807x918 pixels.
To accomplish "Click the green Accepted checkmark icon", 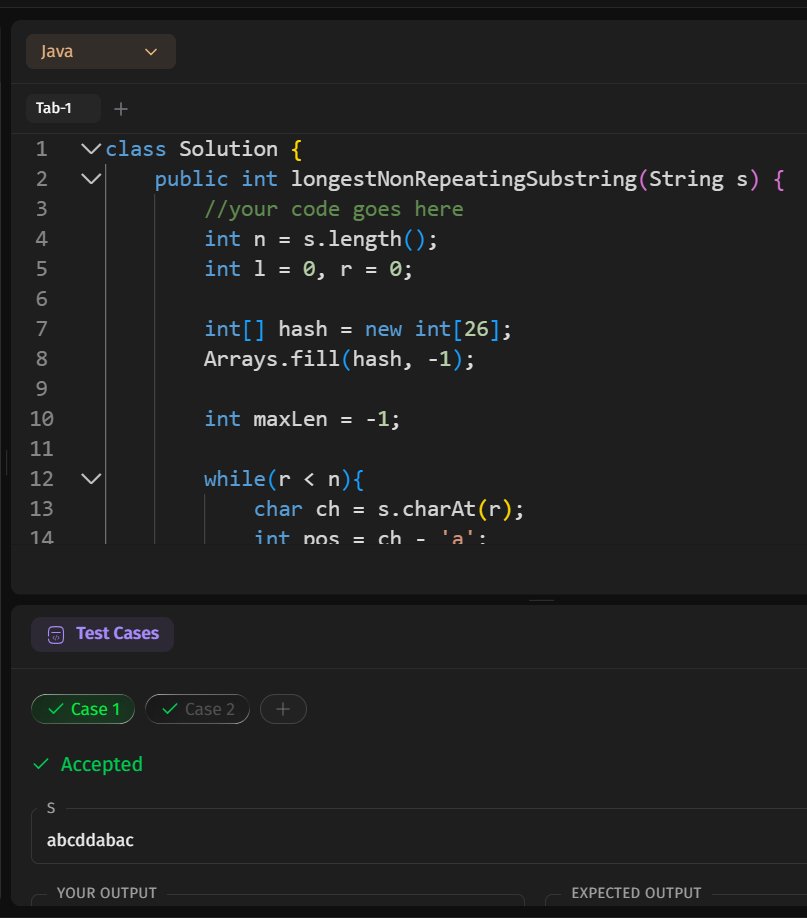I will (41, 764).
